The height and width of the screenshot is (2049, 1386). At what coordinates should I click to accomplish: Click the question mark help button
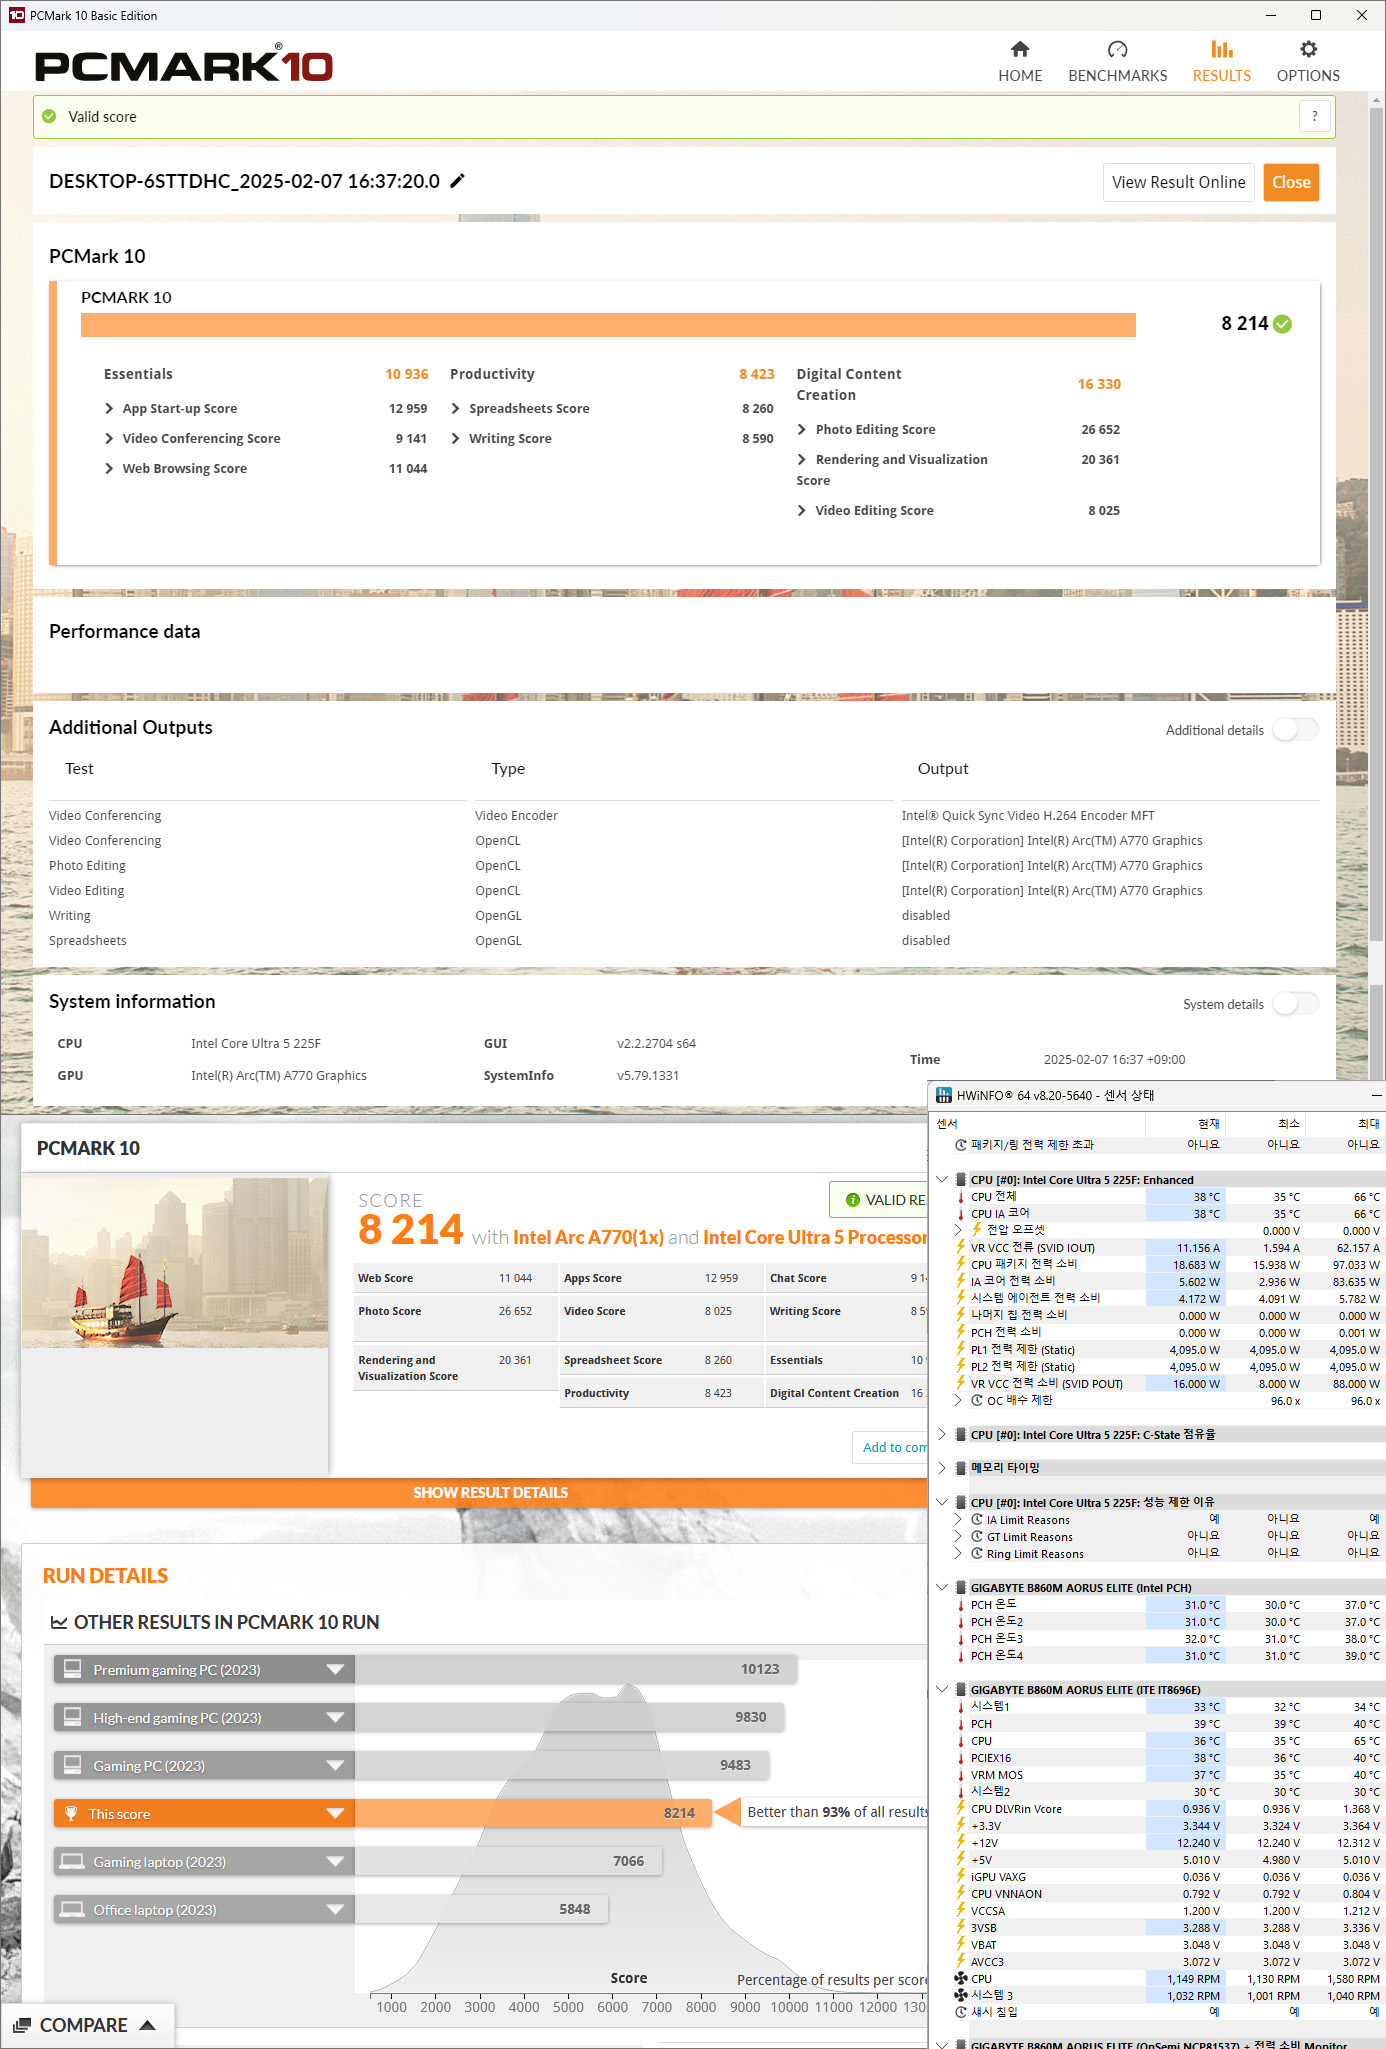1315,117
